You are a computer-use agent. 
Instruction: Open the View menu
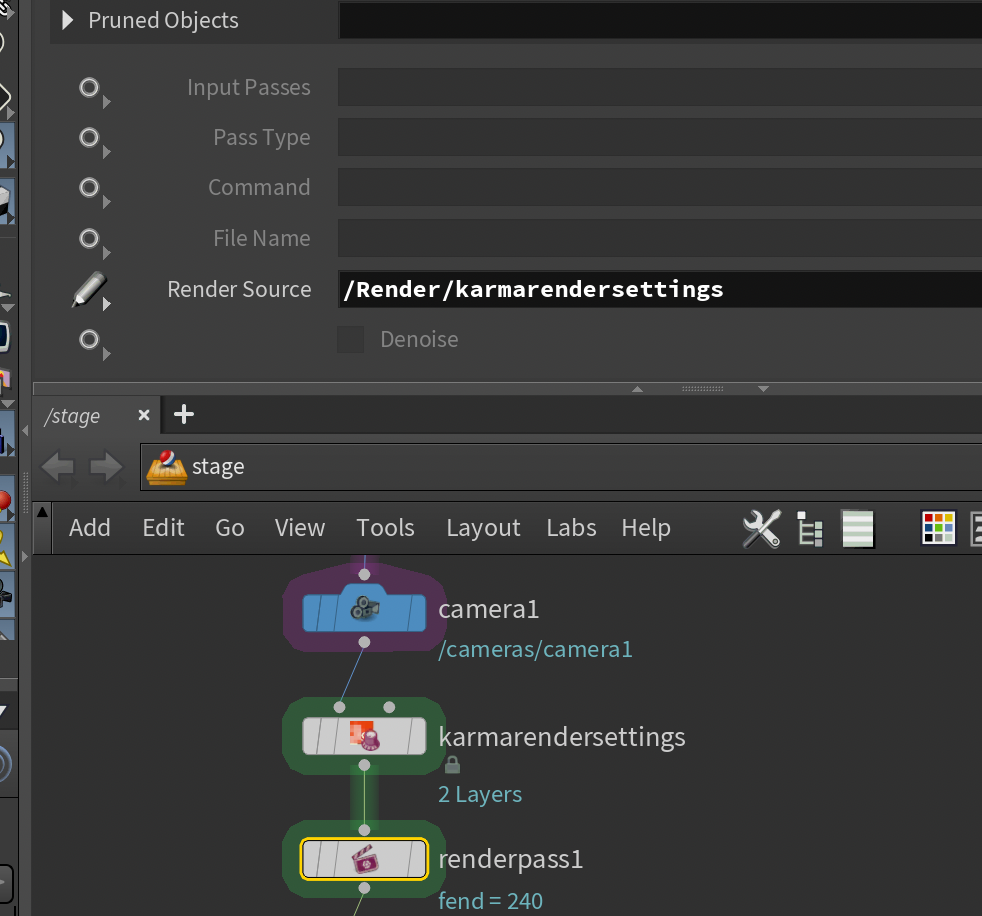[x=300, y=528]
